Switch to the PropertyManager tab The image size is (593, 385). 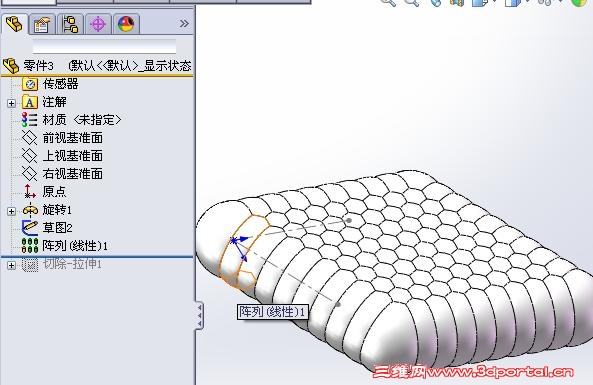tap(42, 25)
